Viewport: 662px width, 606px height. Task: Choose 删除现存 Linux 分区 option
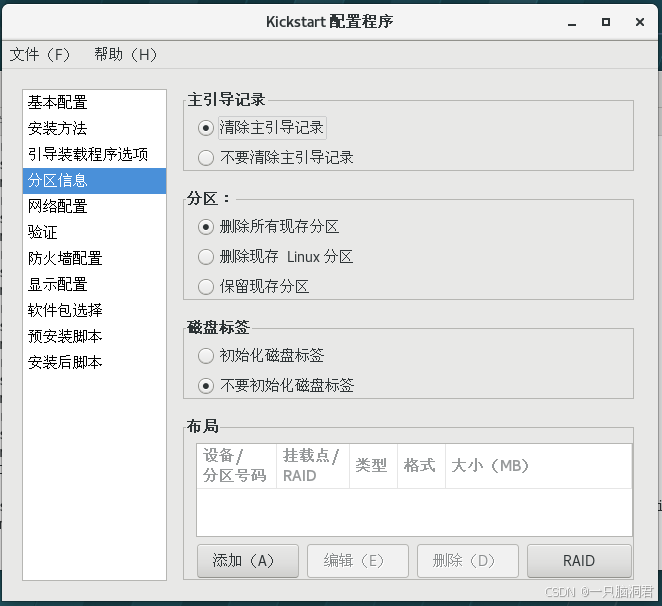click(206, 257)
